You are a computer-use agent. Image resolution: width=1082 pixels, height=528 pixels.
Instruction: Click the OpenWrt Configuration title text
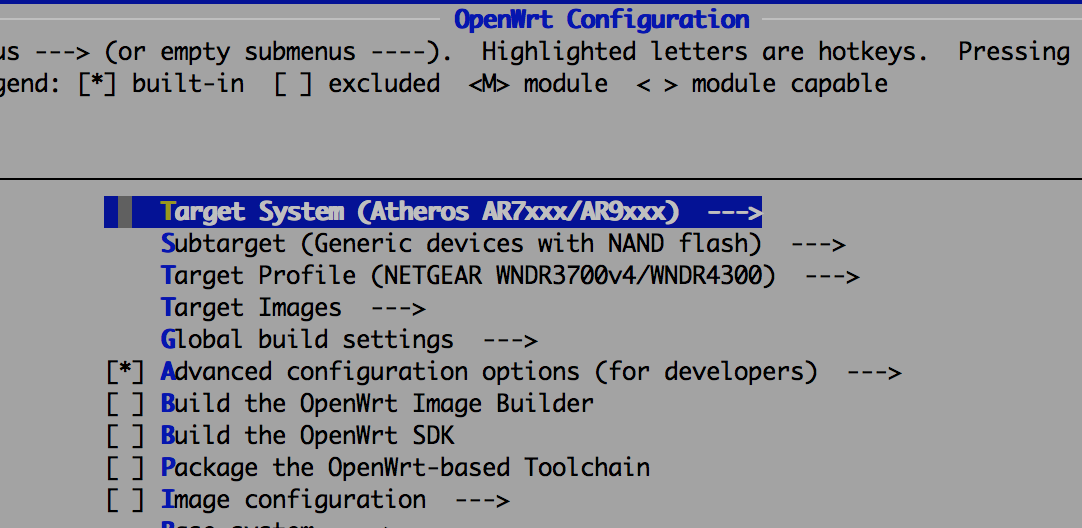[x=602, y=19]
